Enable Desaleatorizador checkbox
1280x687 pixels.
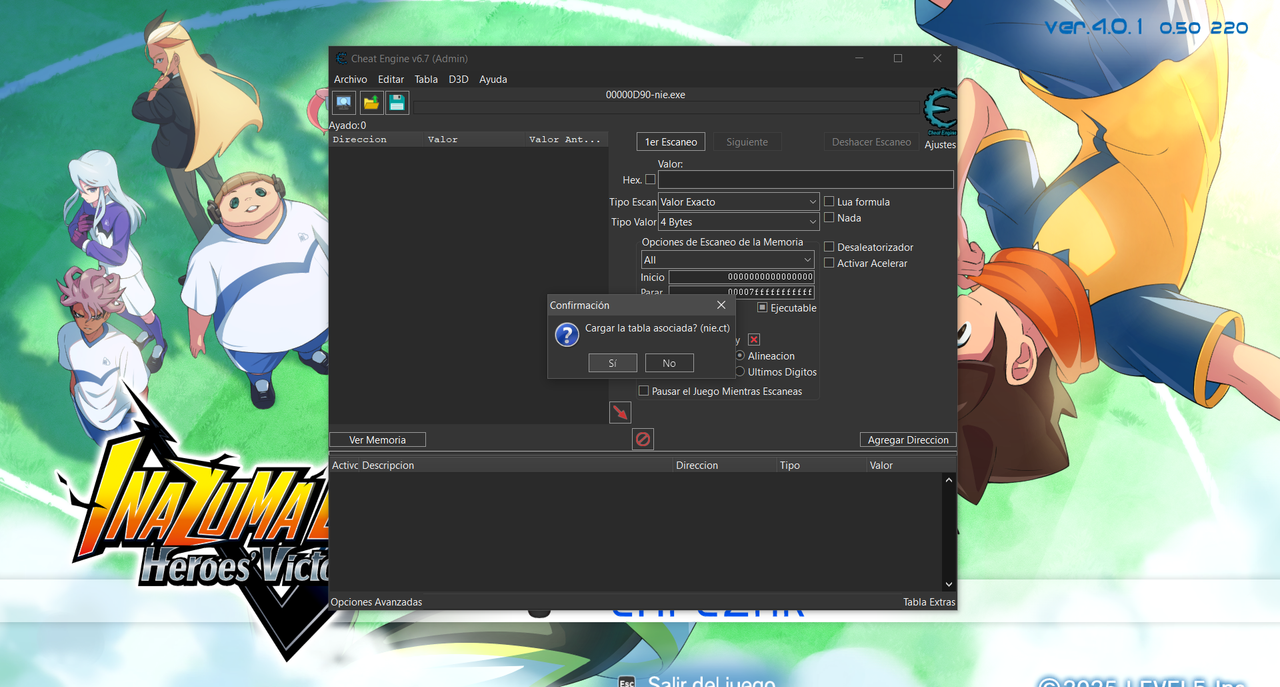[829, 247]
